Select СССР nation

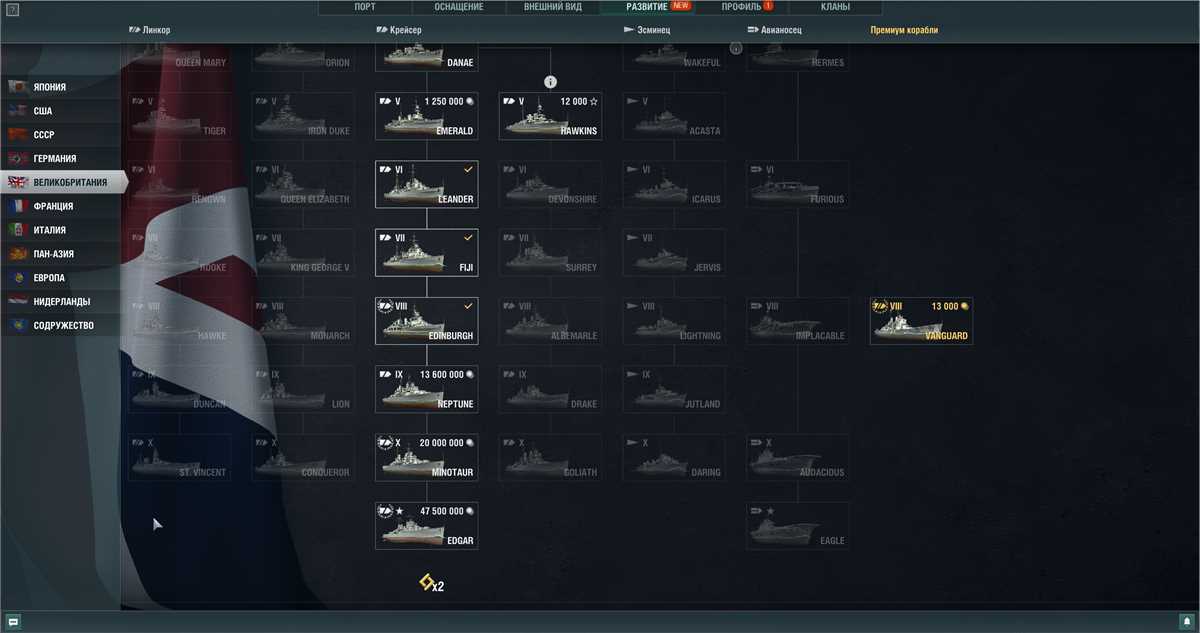point(62,135)
